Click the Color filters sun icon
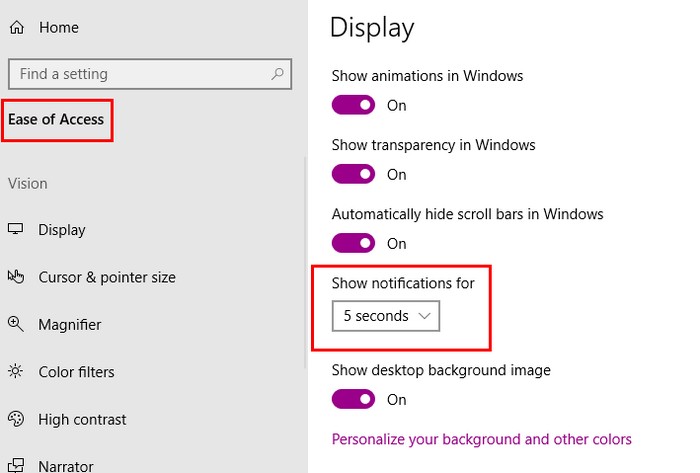Viewport: 700px width, 473px height. pos(16,372)
